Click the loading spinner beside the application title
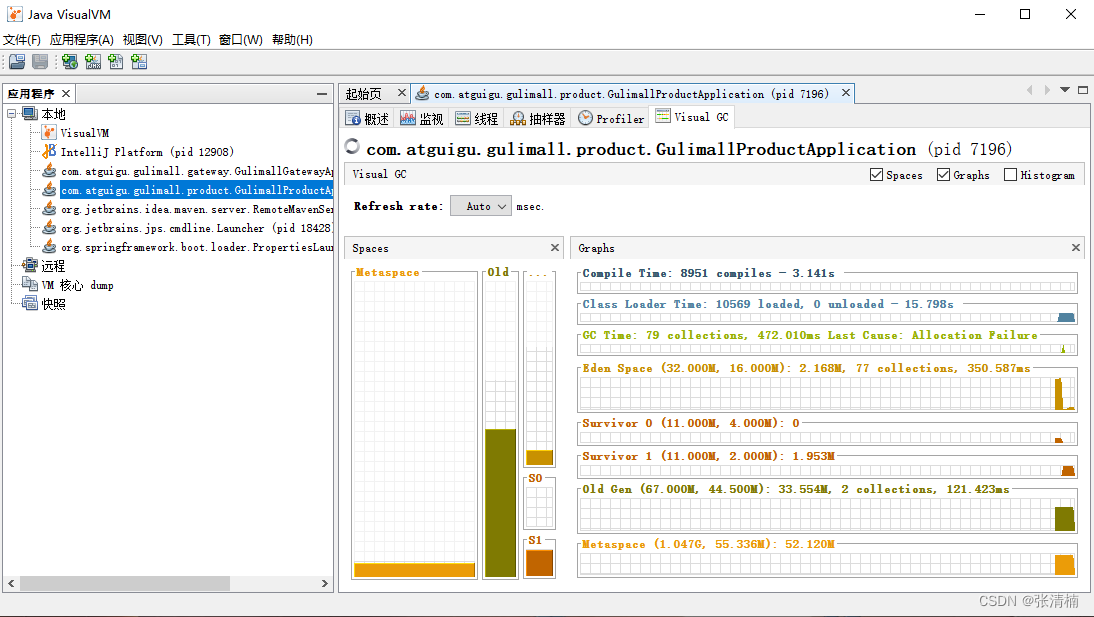 (352, 146)
